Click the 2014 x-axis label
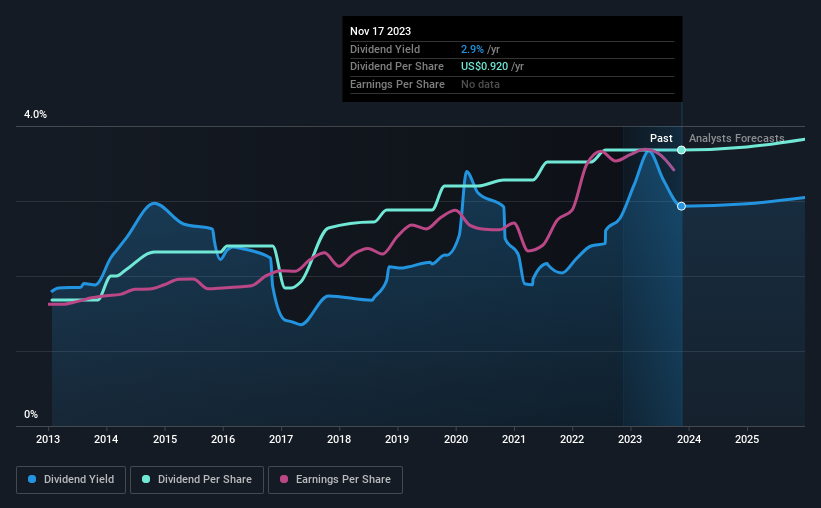The width and height of the screenshot is (821, 508). [x=106, y=439]
